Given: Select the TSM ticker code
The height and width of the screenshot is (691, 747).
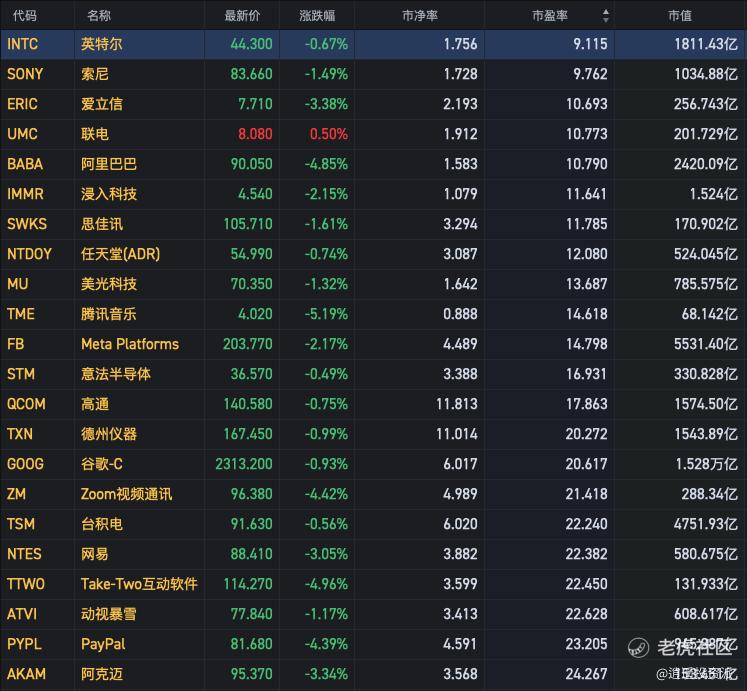Looking at the screenshot, I should (20, 525).
